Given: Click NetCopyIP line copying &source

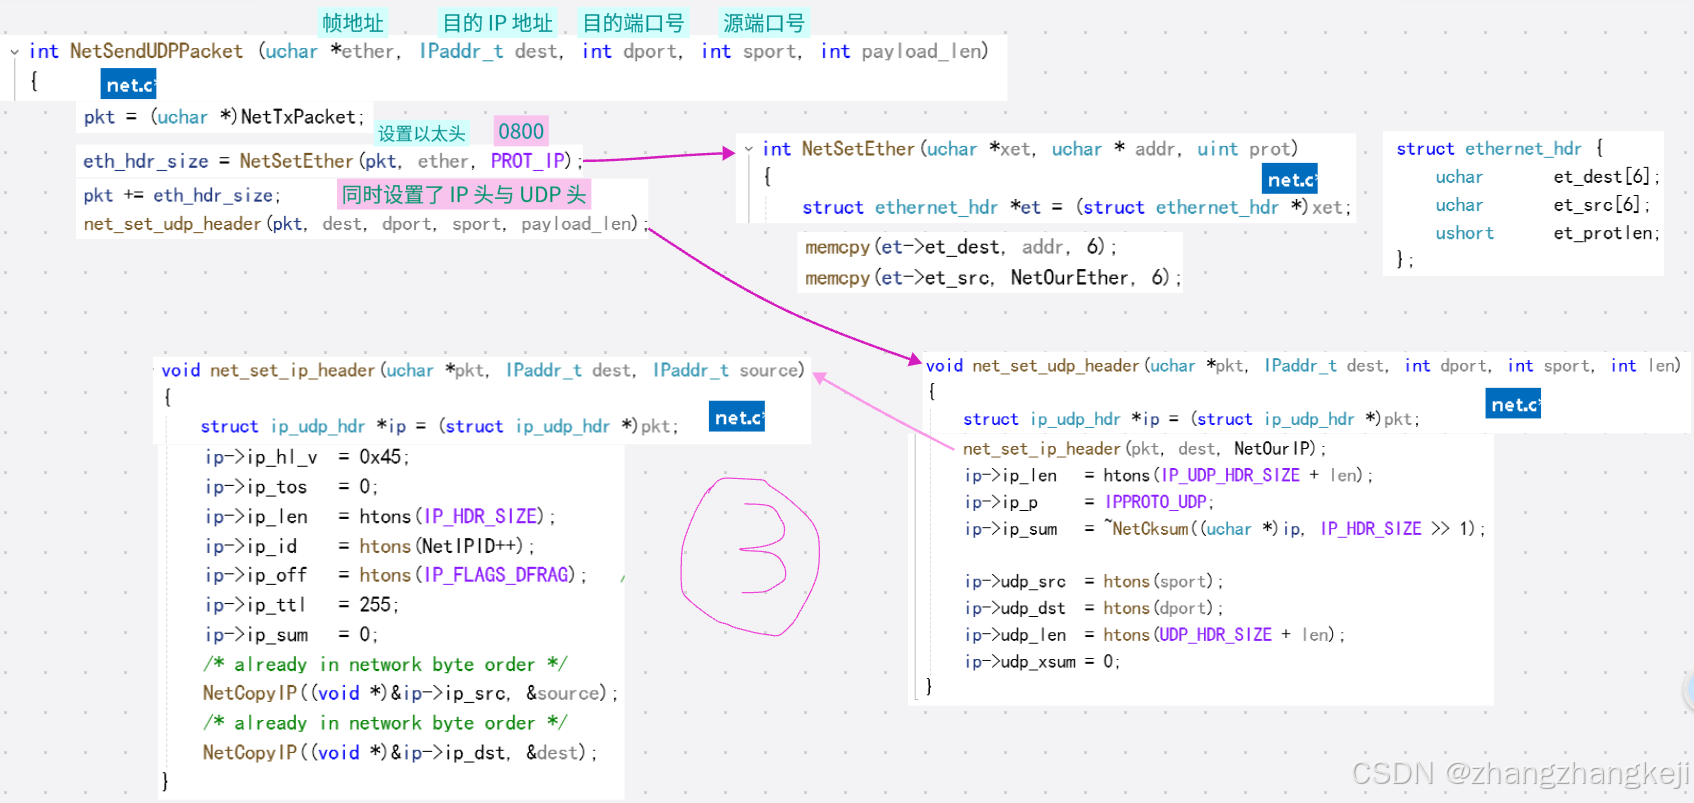Looking at the screenshot, I should pos(410,693).
